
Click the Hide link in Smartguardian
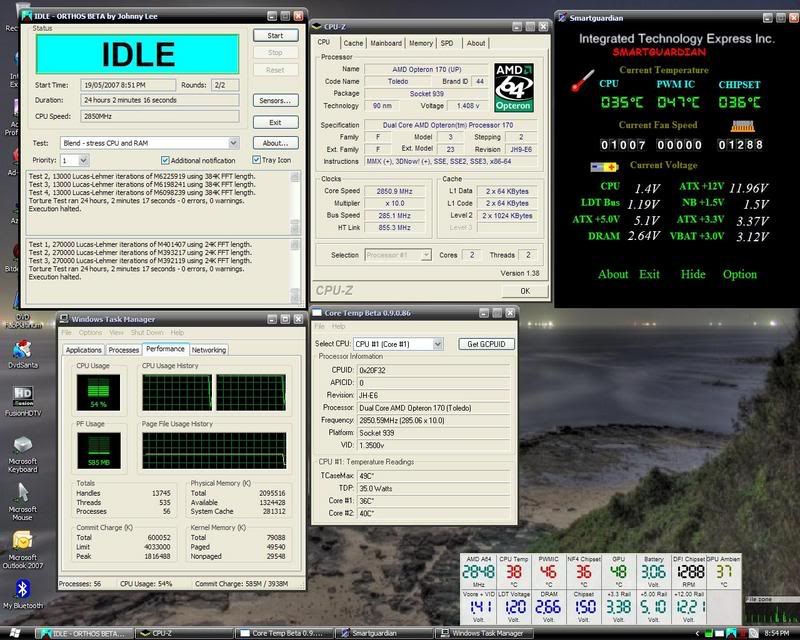(x=693, y=275)
